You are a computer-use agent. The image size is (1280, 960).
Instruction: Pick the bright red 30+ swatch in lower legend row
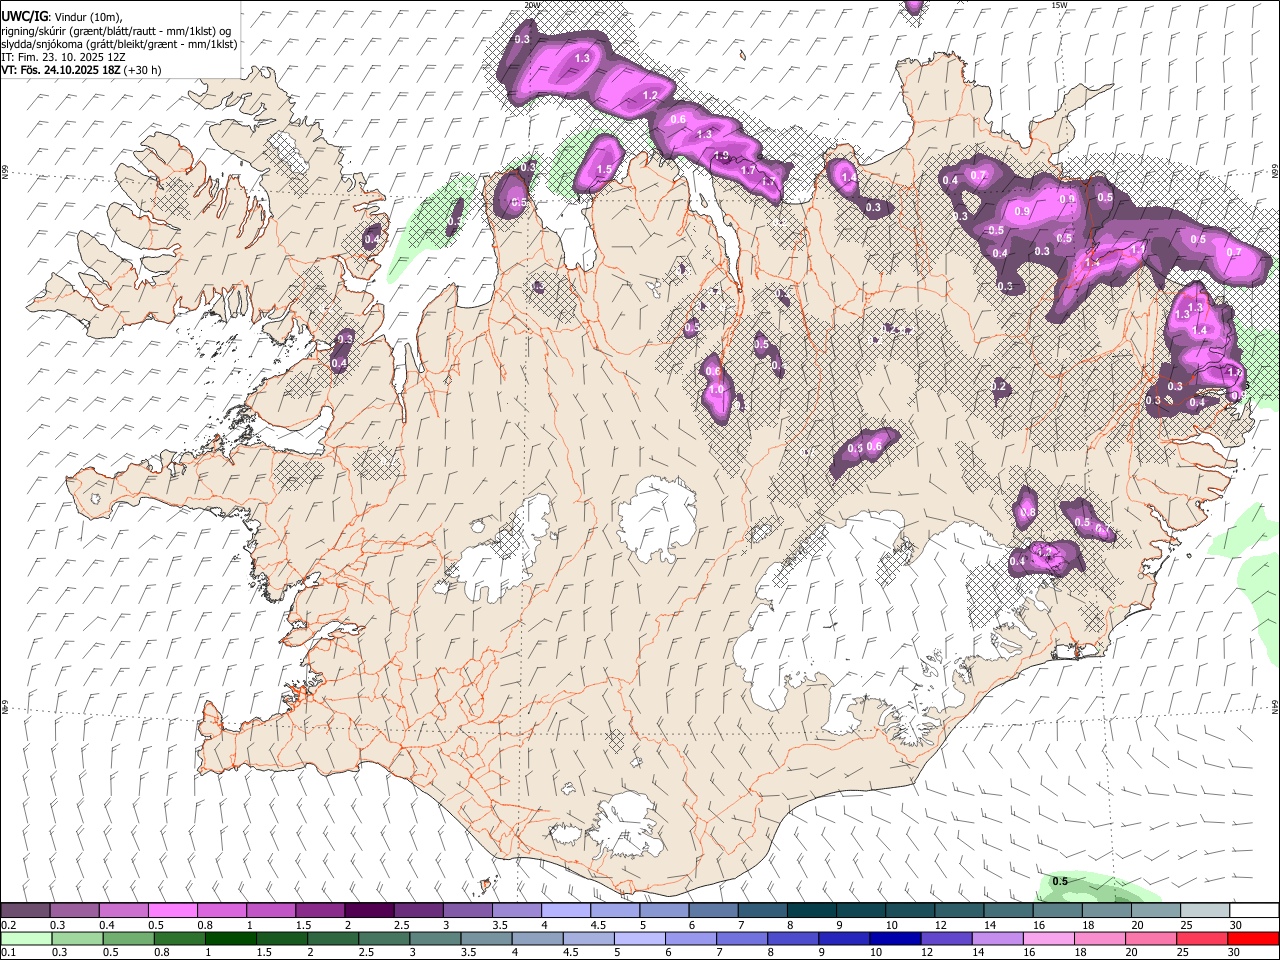point(1254,938)
